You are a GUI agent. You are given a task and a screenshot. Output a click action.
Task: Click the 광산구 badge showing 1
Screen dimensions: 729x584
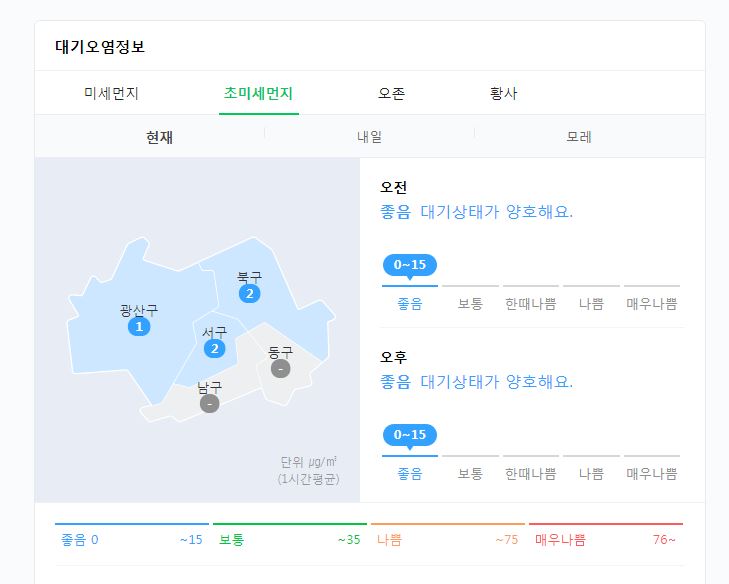140,327
